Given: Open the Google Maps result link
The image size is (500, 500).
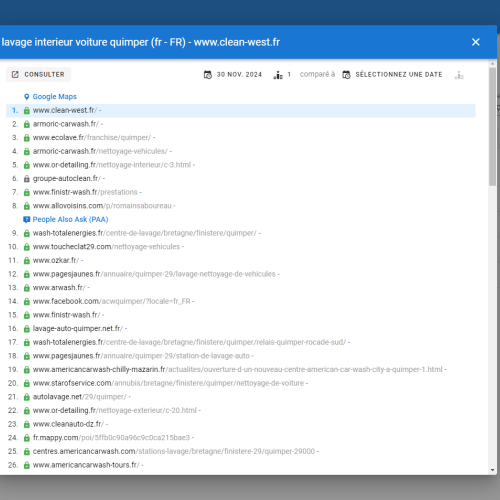Looking at the screenshot, I should 55,97.
